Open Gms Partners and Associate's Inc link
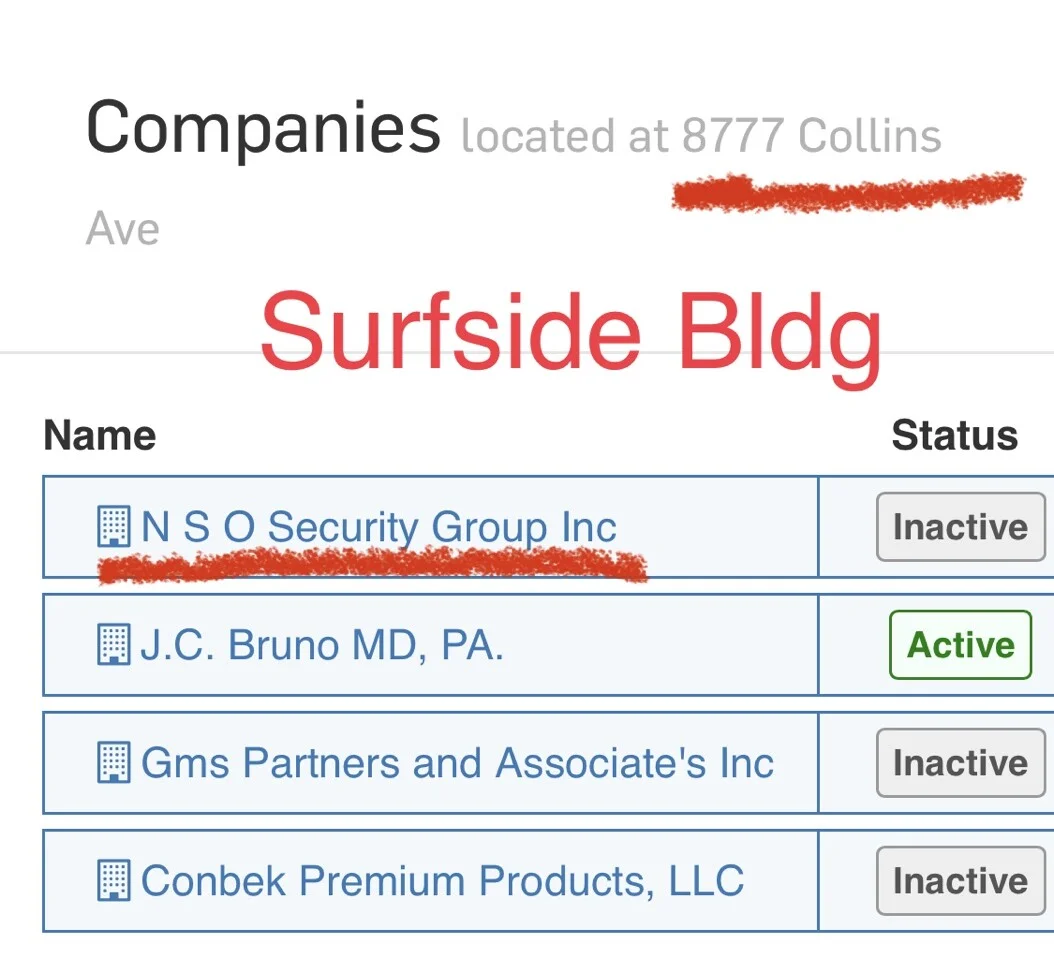Image resolution: width=1054 pixels, height=974 pixels. 457,763
